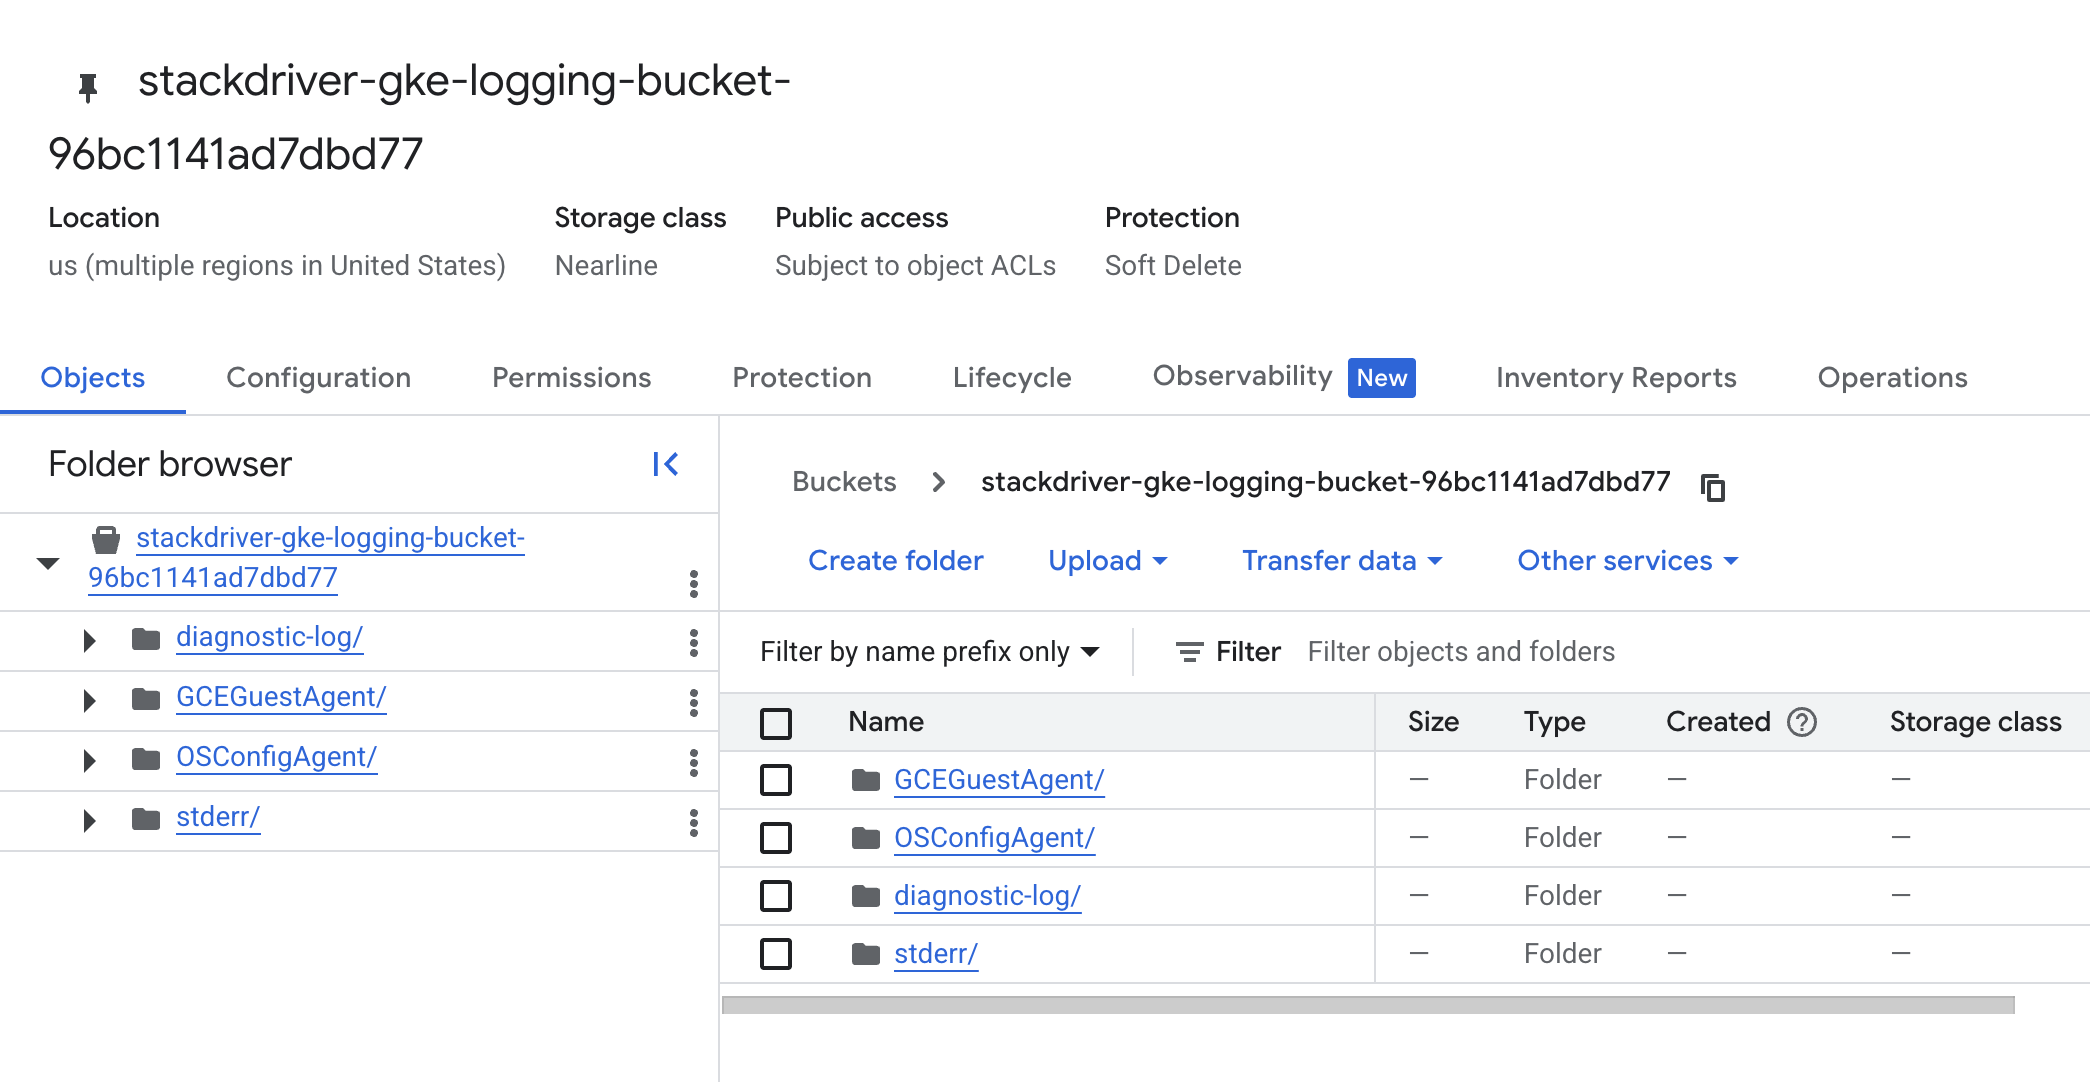This screenshot has width=2090, height=1082.
Task: Click the horizontal scrollbar below the table
Action: (x=1368, y=1005)
